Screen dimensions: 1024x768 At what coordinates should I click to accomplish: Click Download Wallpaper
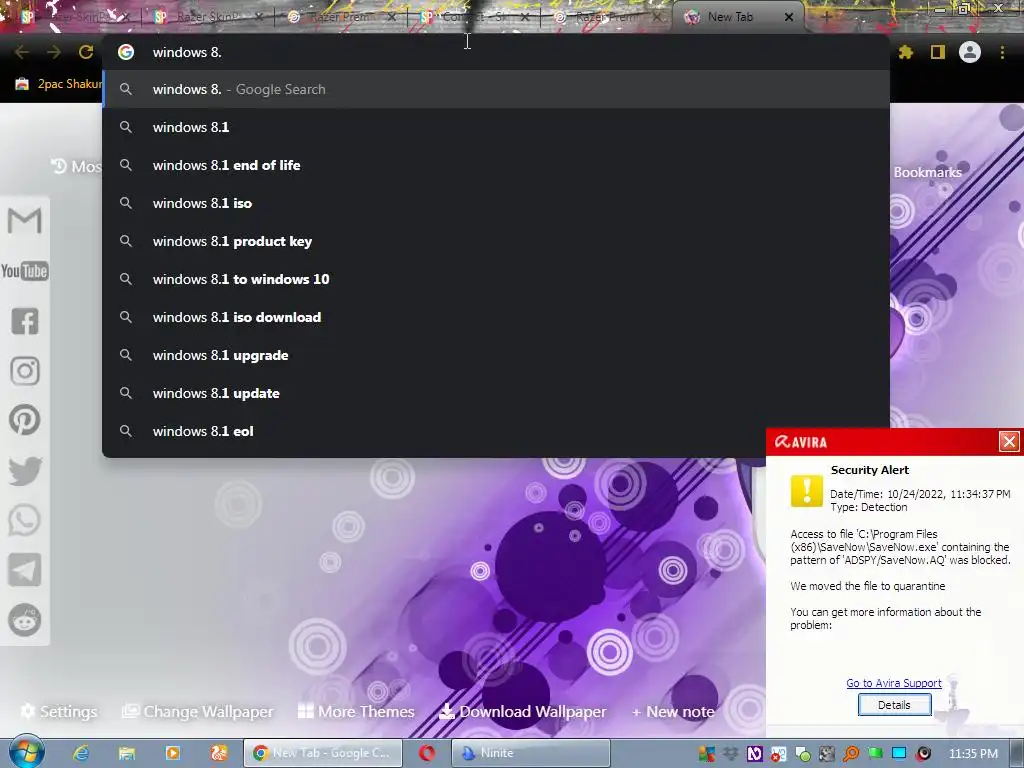(522, 711)
